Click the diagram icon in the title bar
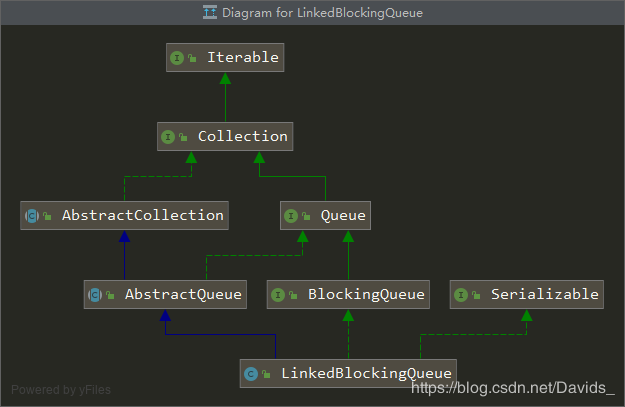 click(x=210, y=12)
